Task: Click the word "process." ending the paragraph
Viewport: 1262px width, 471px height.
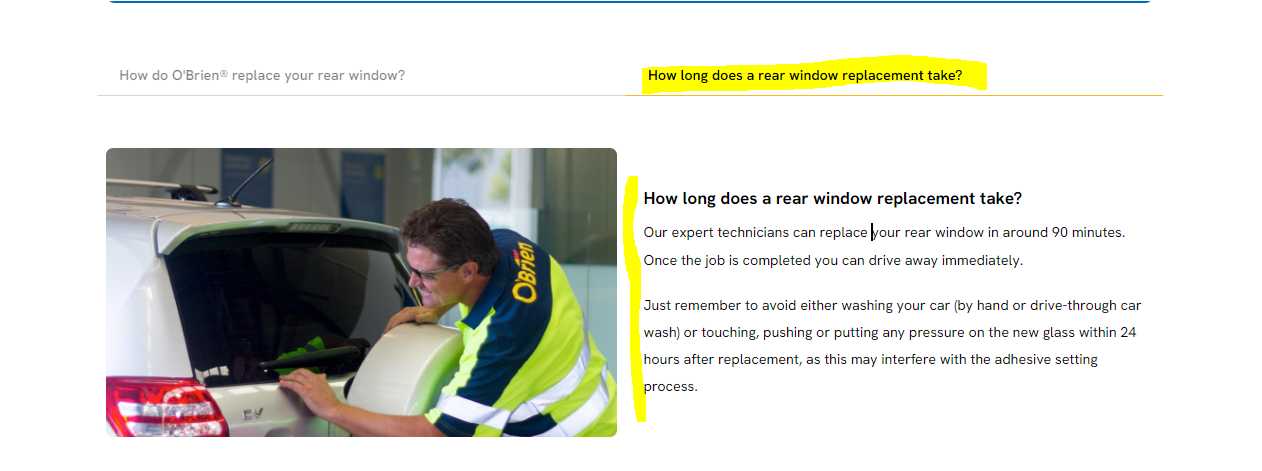Action: 670,387
